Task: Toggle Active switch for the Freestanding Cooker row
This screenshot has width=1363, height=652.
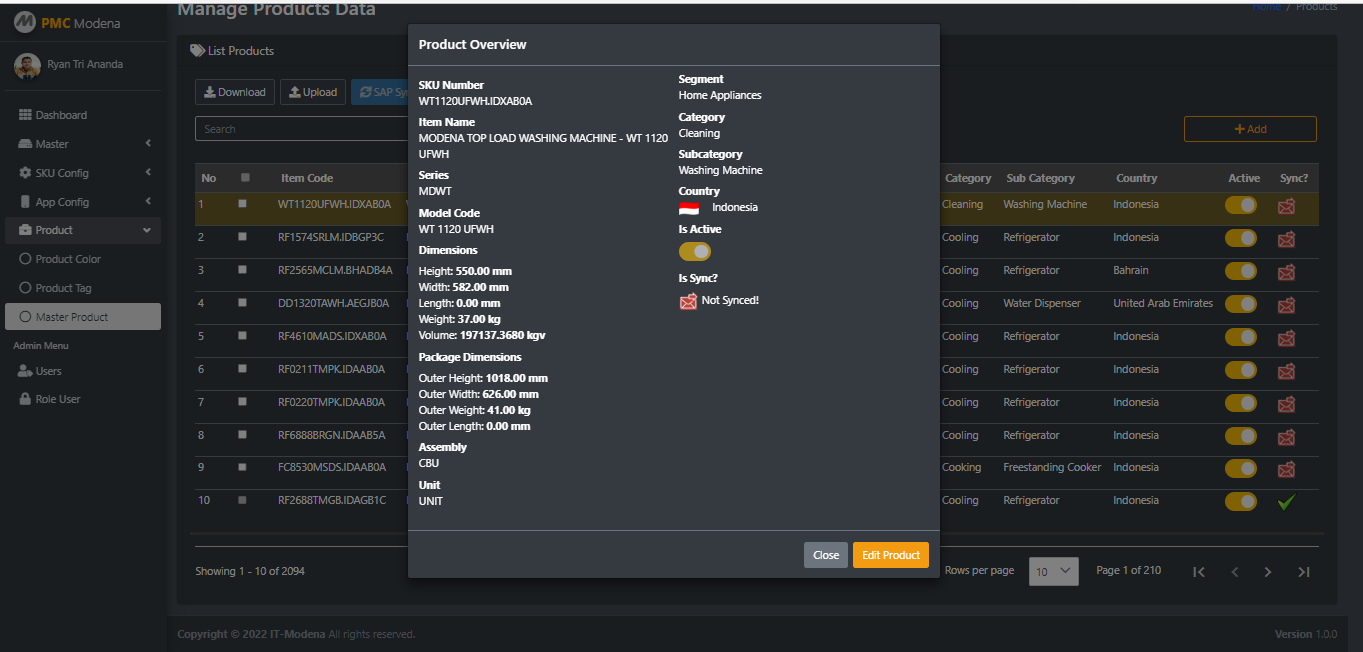Action: (x=1241, y=468)
